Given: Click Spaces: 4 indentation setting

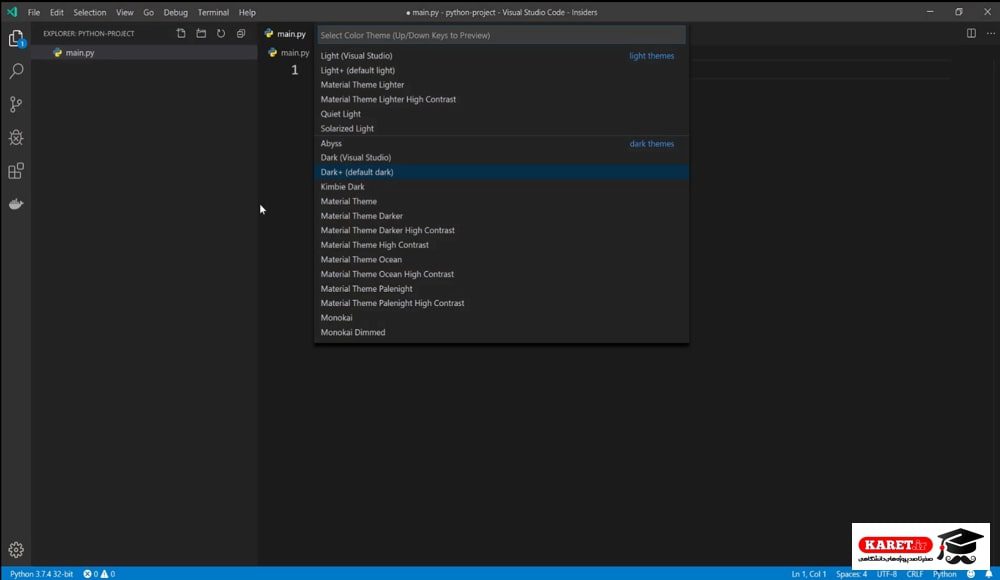Looking at the screenshot, I should [851, 574].
